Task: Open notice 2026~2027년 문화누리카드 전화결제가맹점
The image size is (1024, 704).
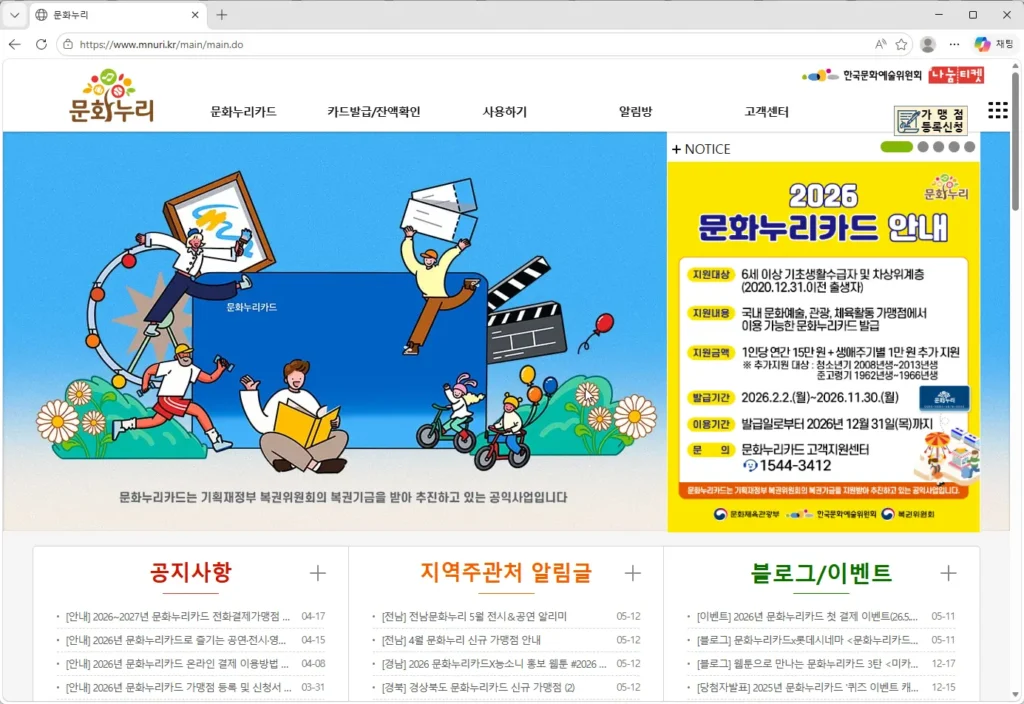Action: (178, 616)
